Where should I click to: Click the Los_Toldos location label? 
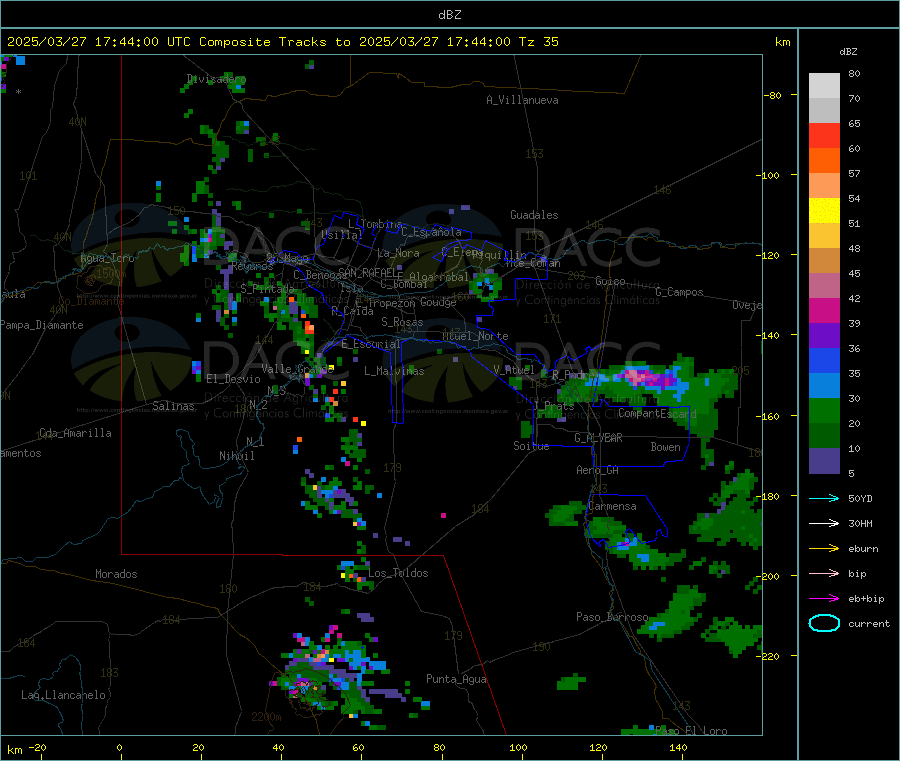click(398, 573)
